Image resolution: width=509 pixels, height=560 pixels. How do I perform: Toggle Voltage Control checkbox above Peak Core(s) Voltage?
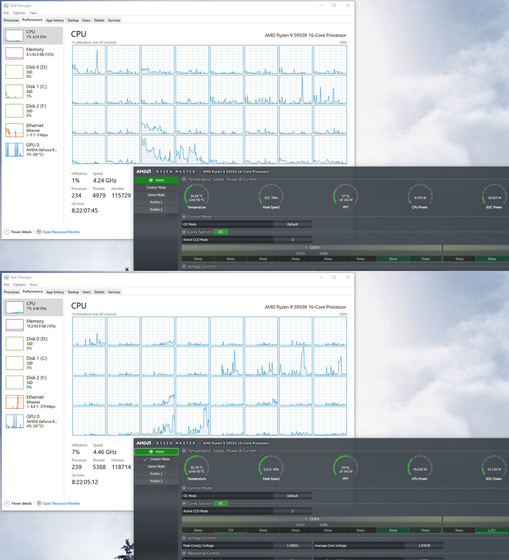[x=184, y=538]
